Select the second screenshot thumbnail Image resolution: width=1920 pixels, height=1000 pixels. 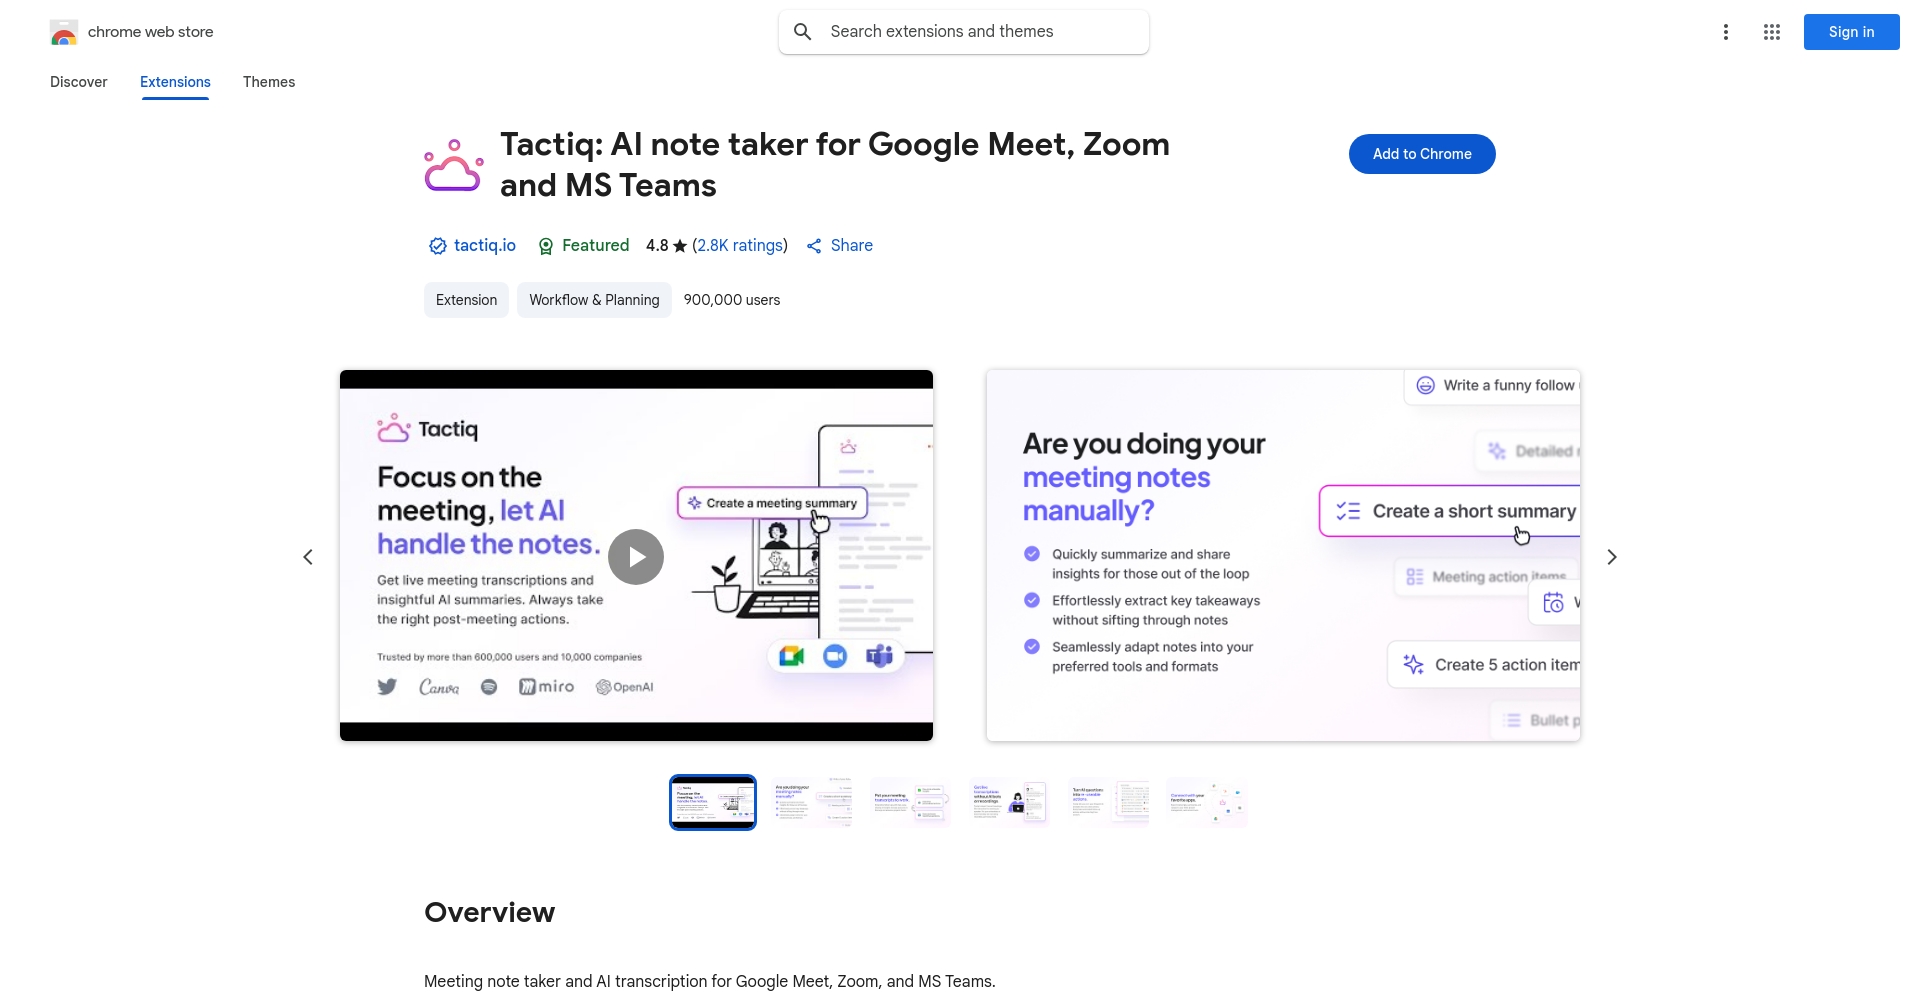[x=812, y=802]
